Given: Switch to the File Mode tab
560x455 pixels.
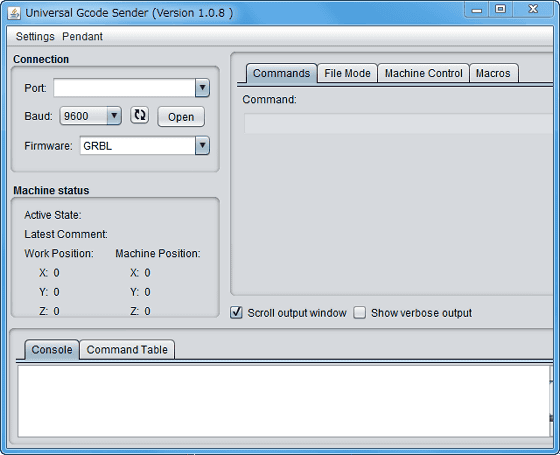Looking at the screenshot, I should 347,73.
